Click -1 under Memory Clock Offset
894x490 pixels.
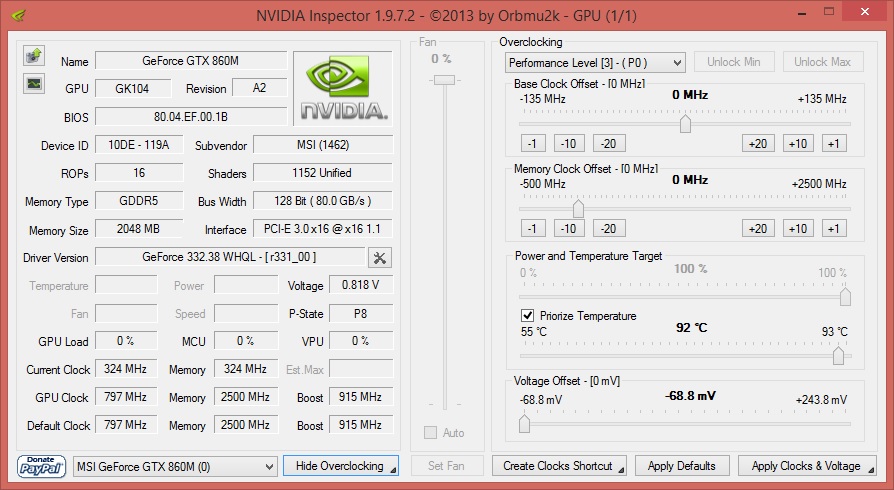click(533, 228)
